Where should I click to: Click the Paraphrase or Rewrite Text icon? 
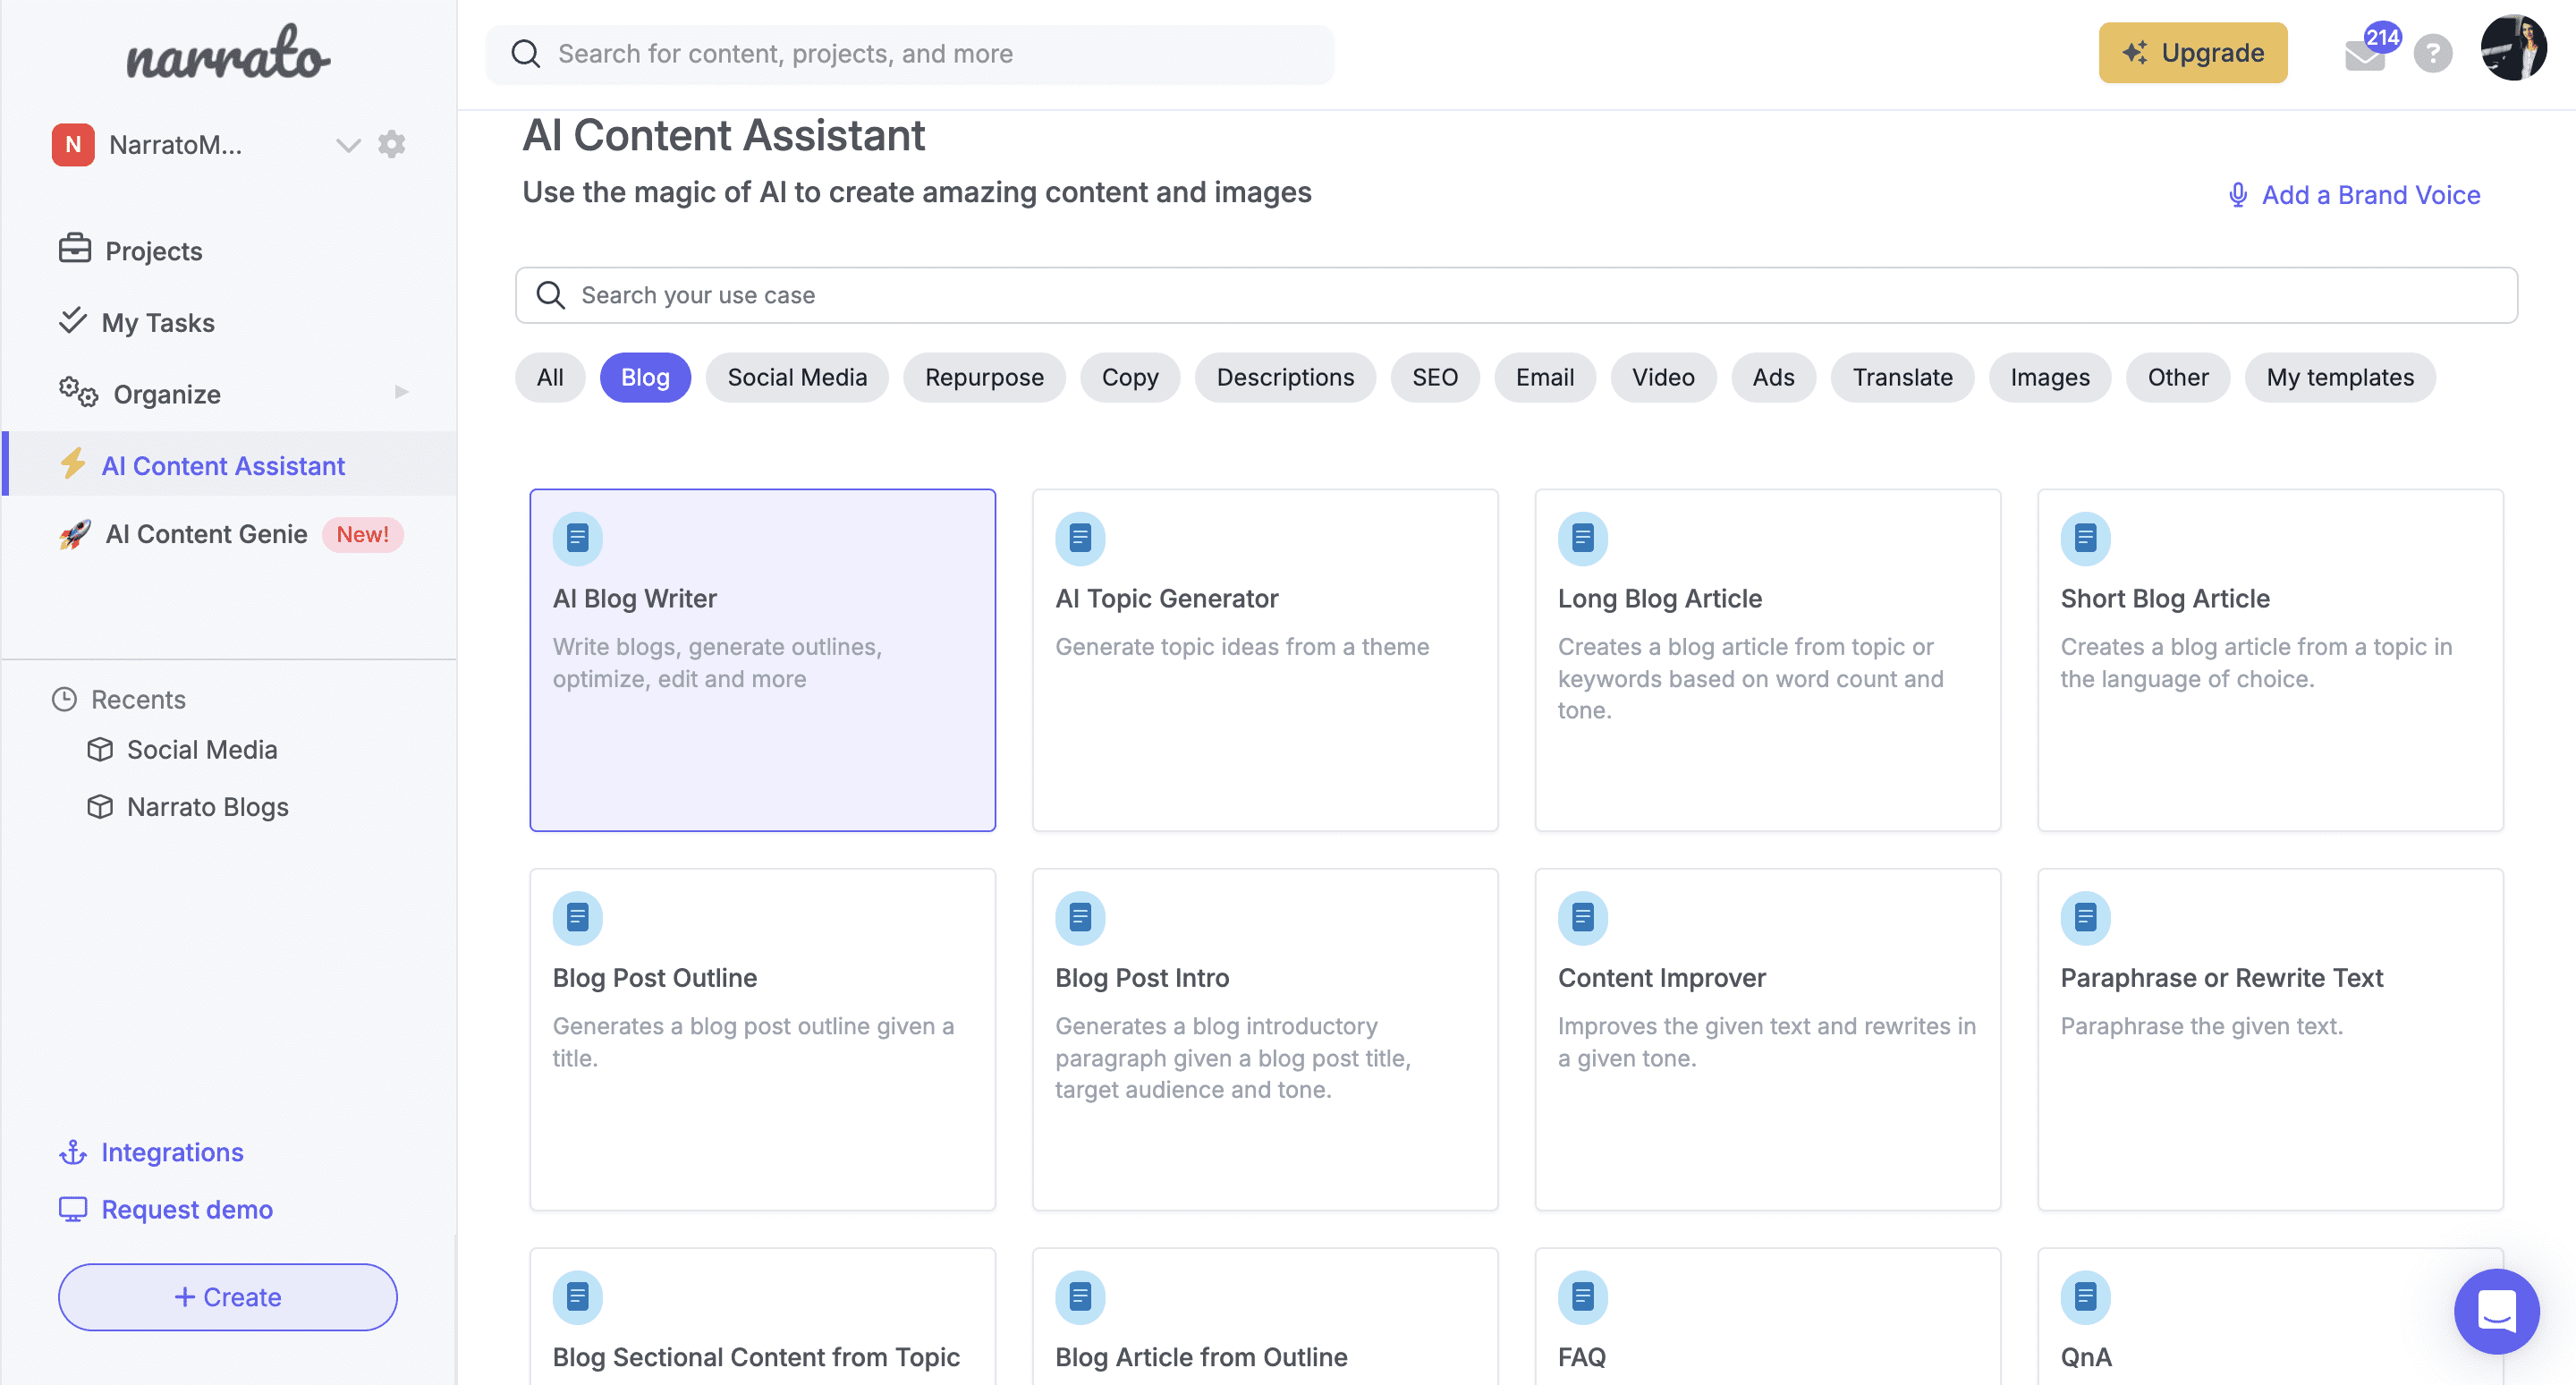tap(2085, 917)
